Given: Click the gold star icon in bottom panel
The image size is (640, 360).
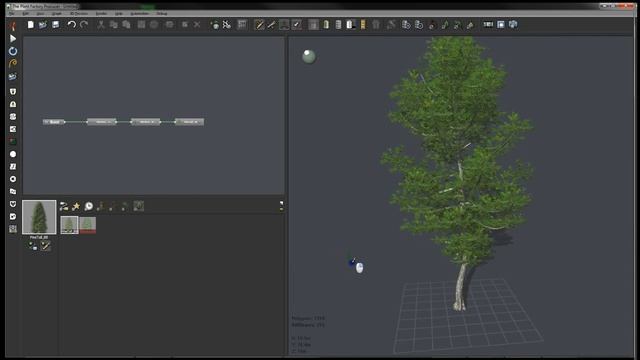Looking at the screenshot, I should [x=76, y=206].
